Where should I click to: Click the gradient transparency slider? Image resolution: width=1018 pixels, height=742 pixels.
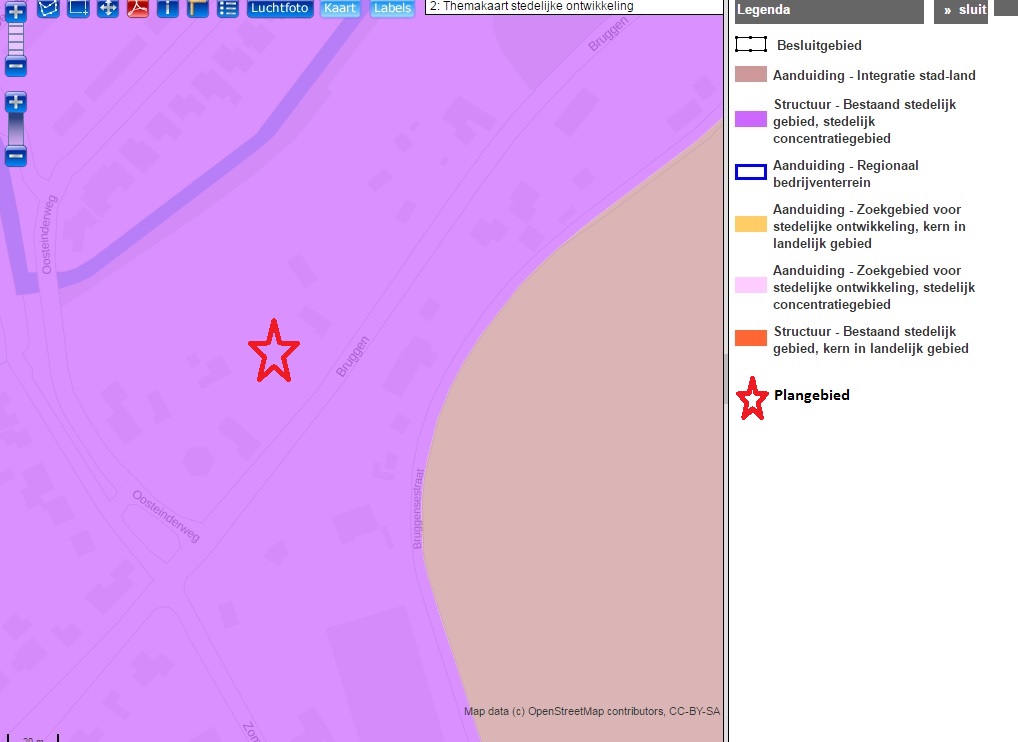pyautogui.click(x=16, y=130)
